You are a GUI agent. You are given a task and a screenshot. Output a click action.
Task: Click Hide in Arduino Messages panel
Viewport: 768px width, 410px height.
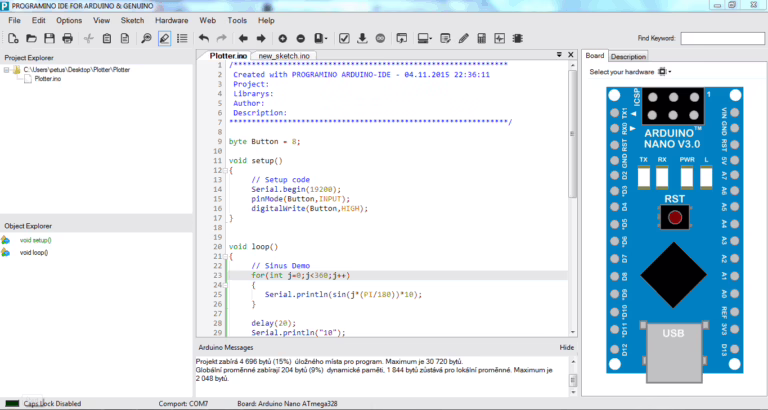pos(566,347)
